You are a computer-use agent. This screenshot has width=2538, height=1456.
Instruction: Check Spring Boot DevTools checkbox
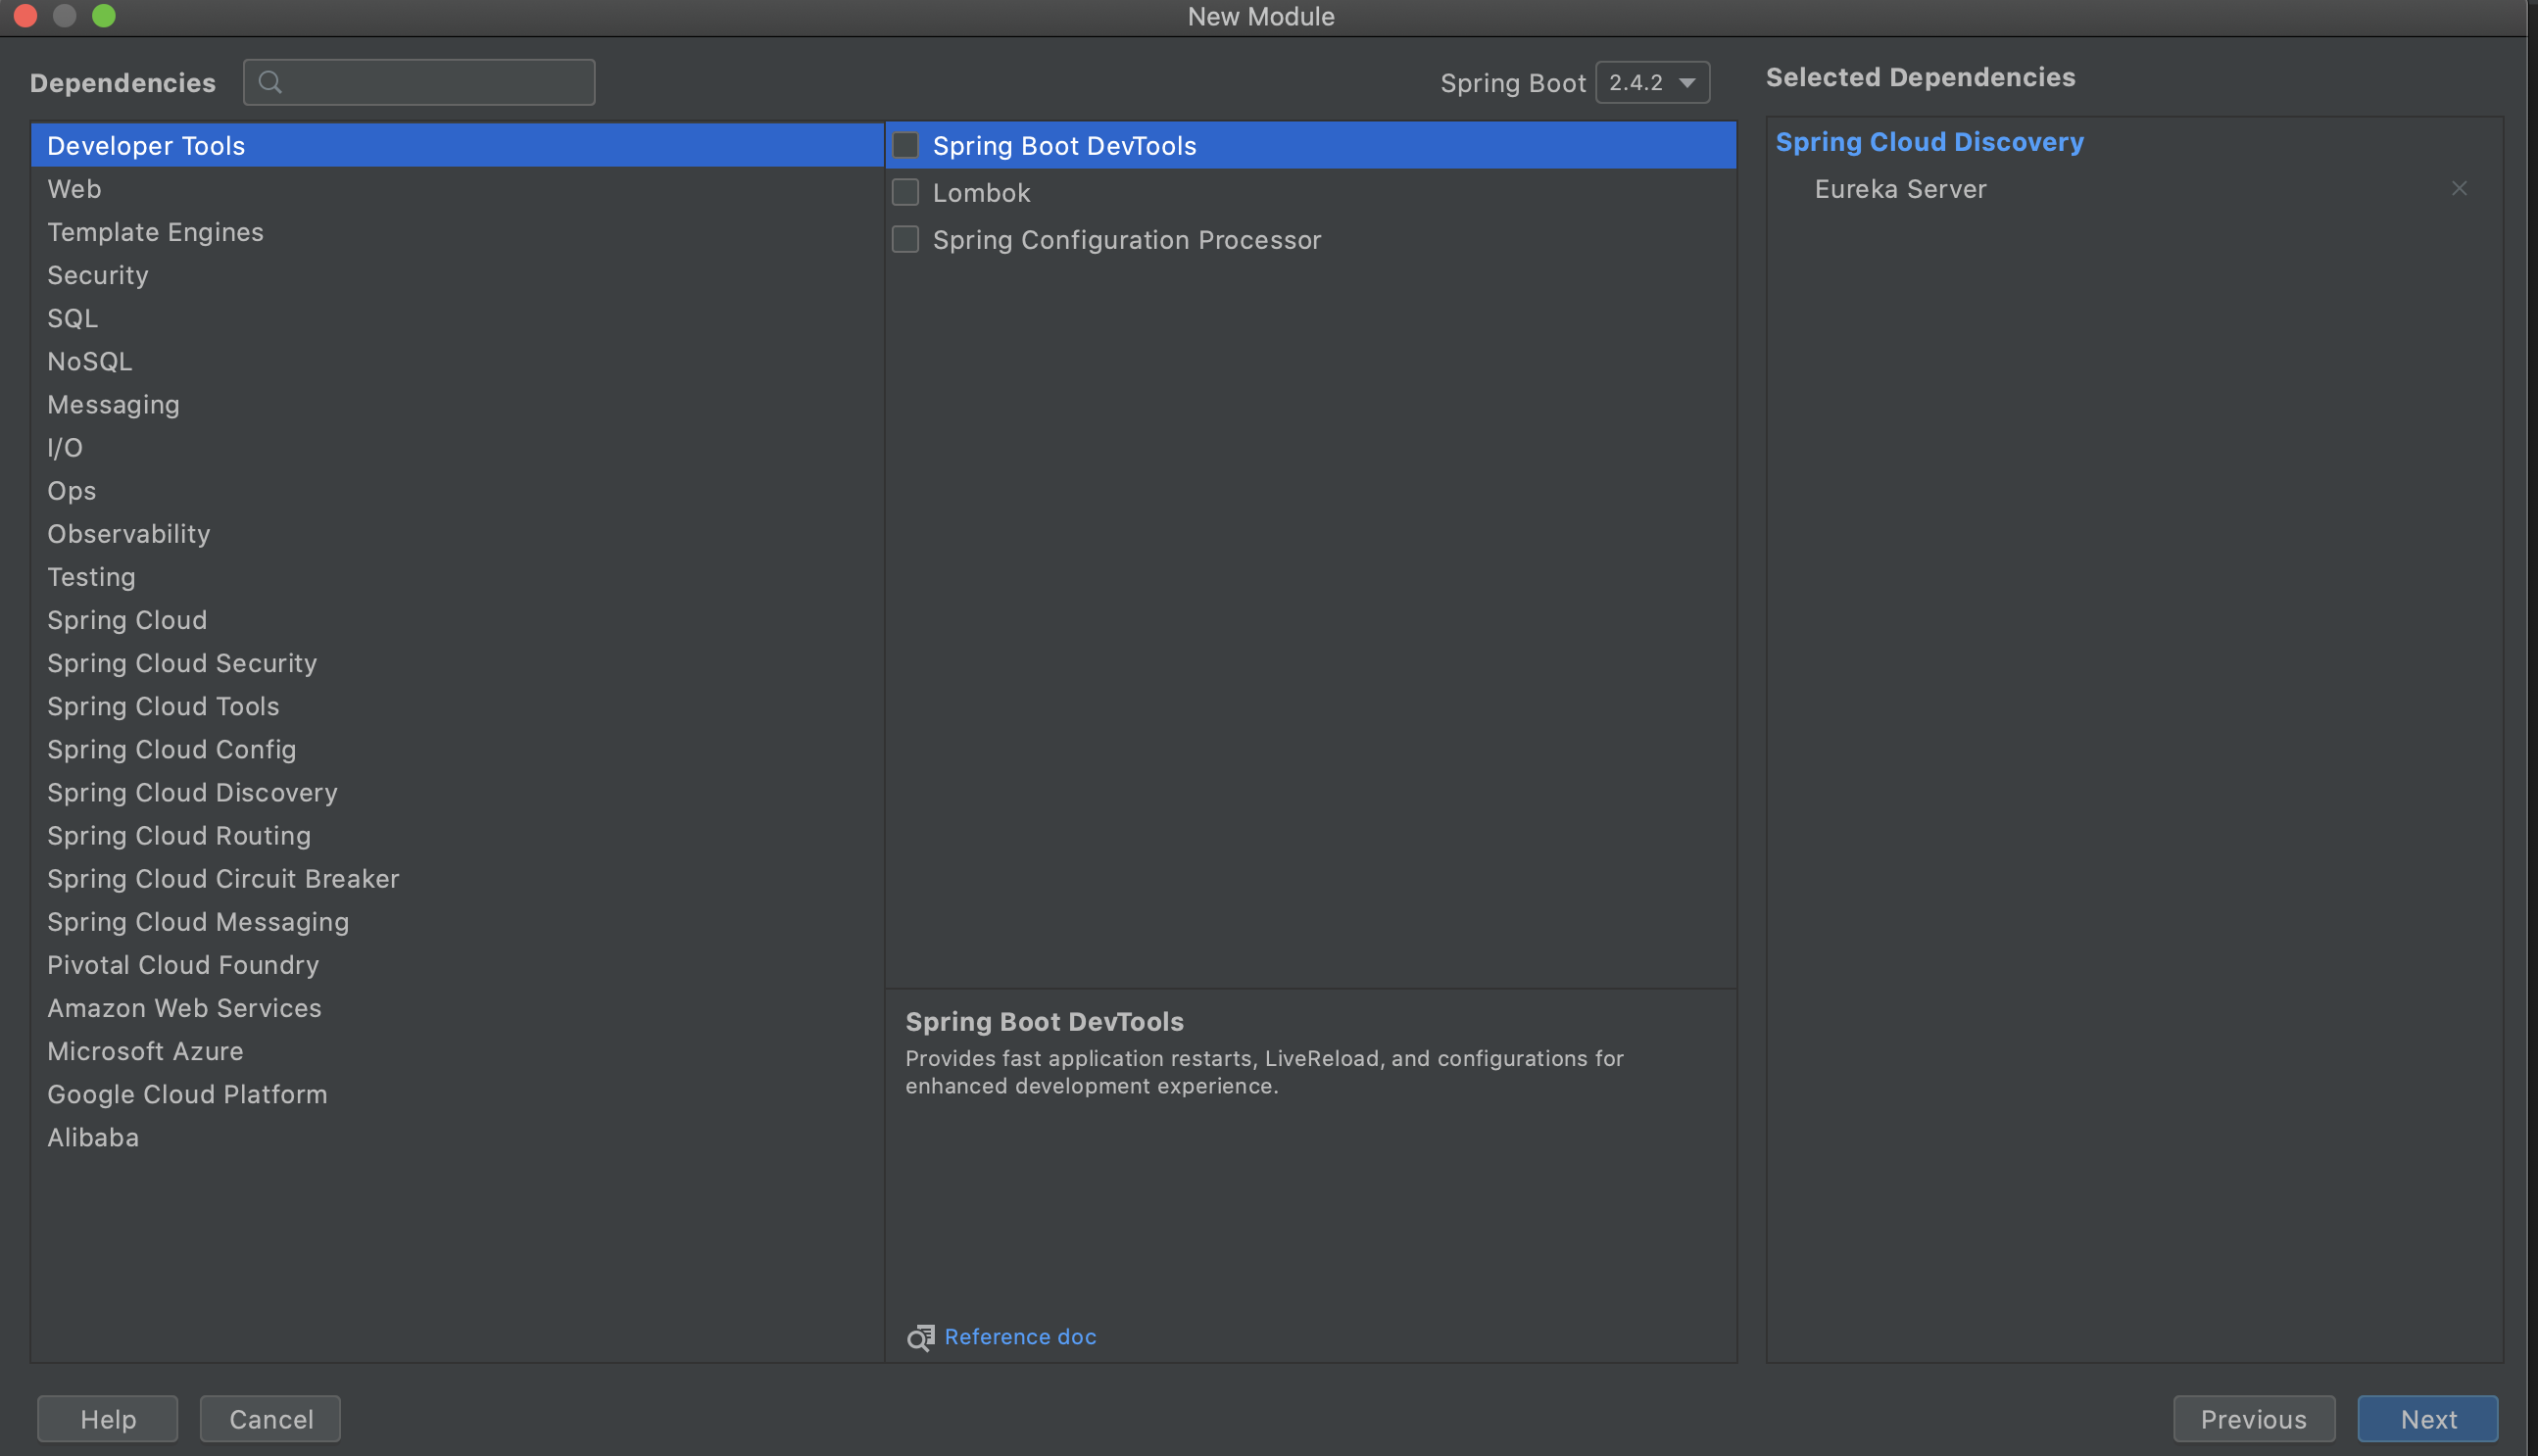905,146
